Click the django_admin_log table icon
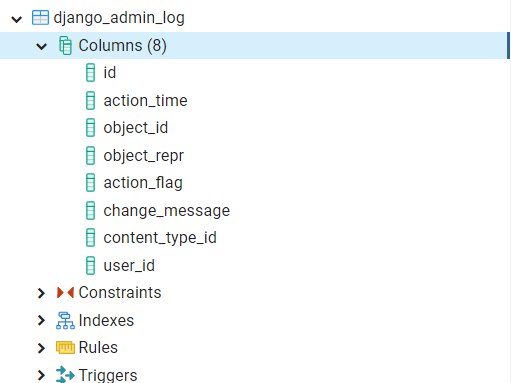The image size is (511, 383). (40, 18)
